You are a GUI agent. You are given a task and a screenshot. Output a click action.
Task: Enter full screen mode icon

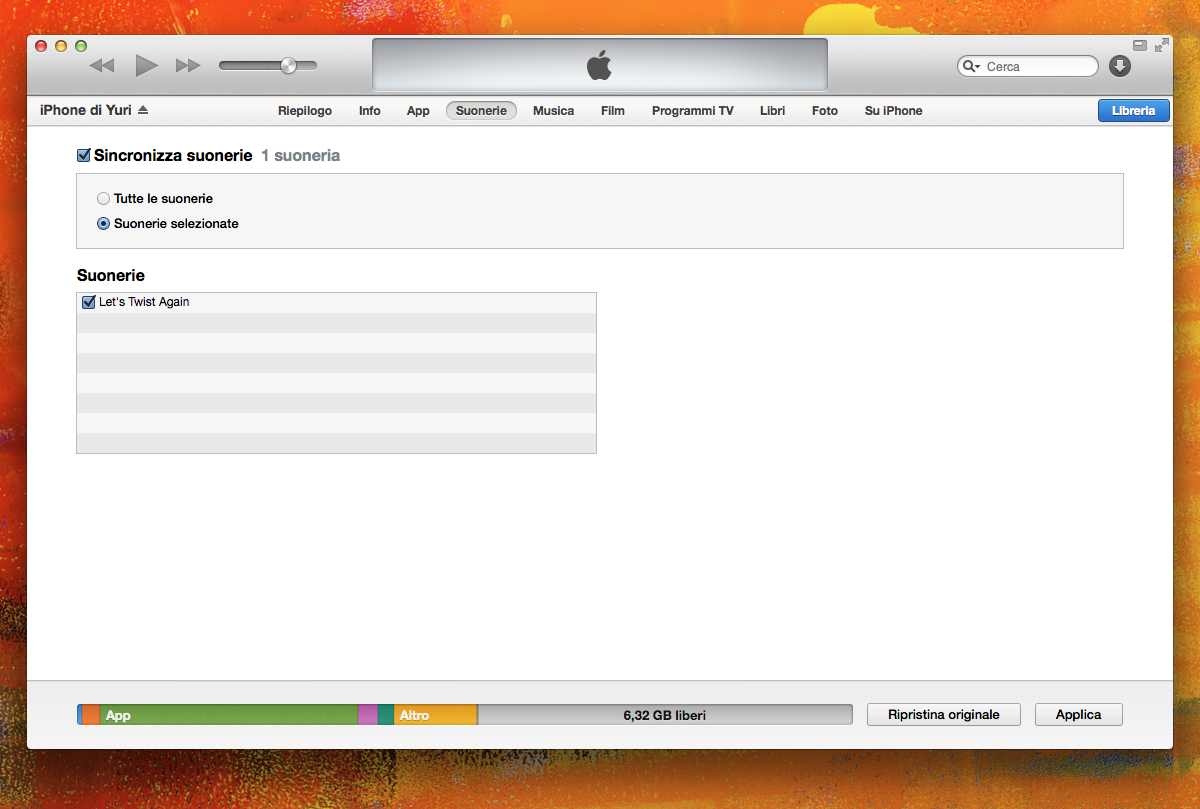[1161, 46]
